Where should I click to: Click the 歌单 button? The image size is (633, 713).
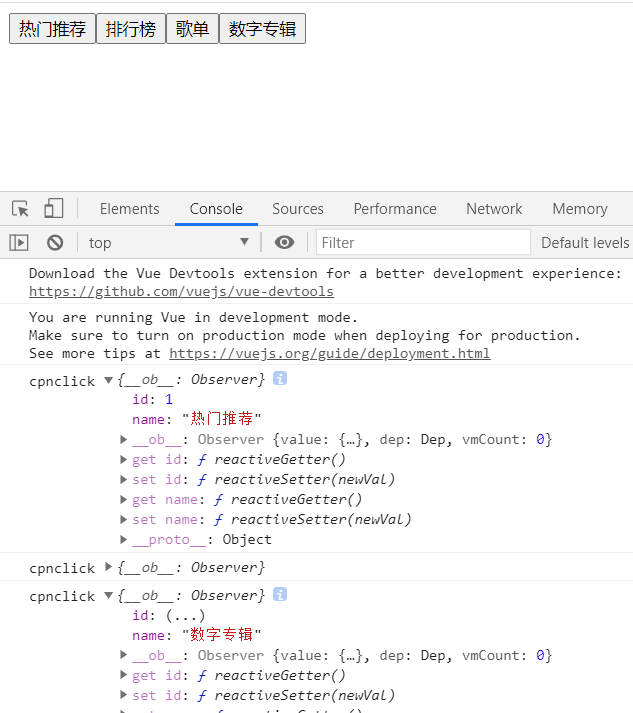pos(192,29)
